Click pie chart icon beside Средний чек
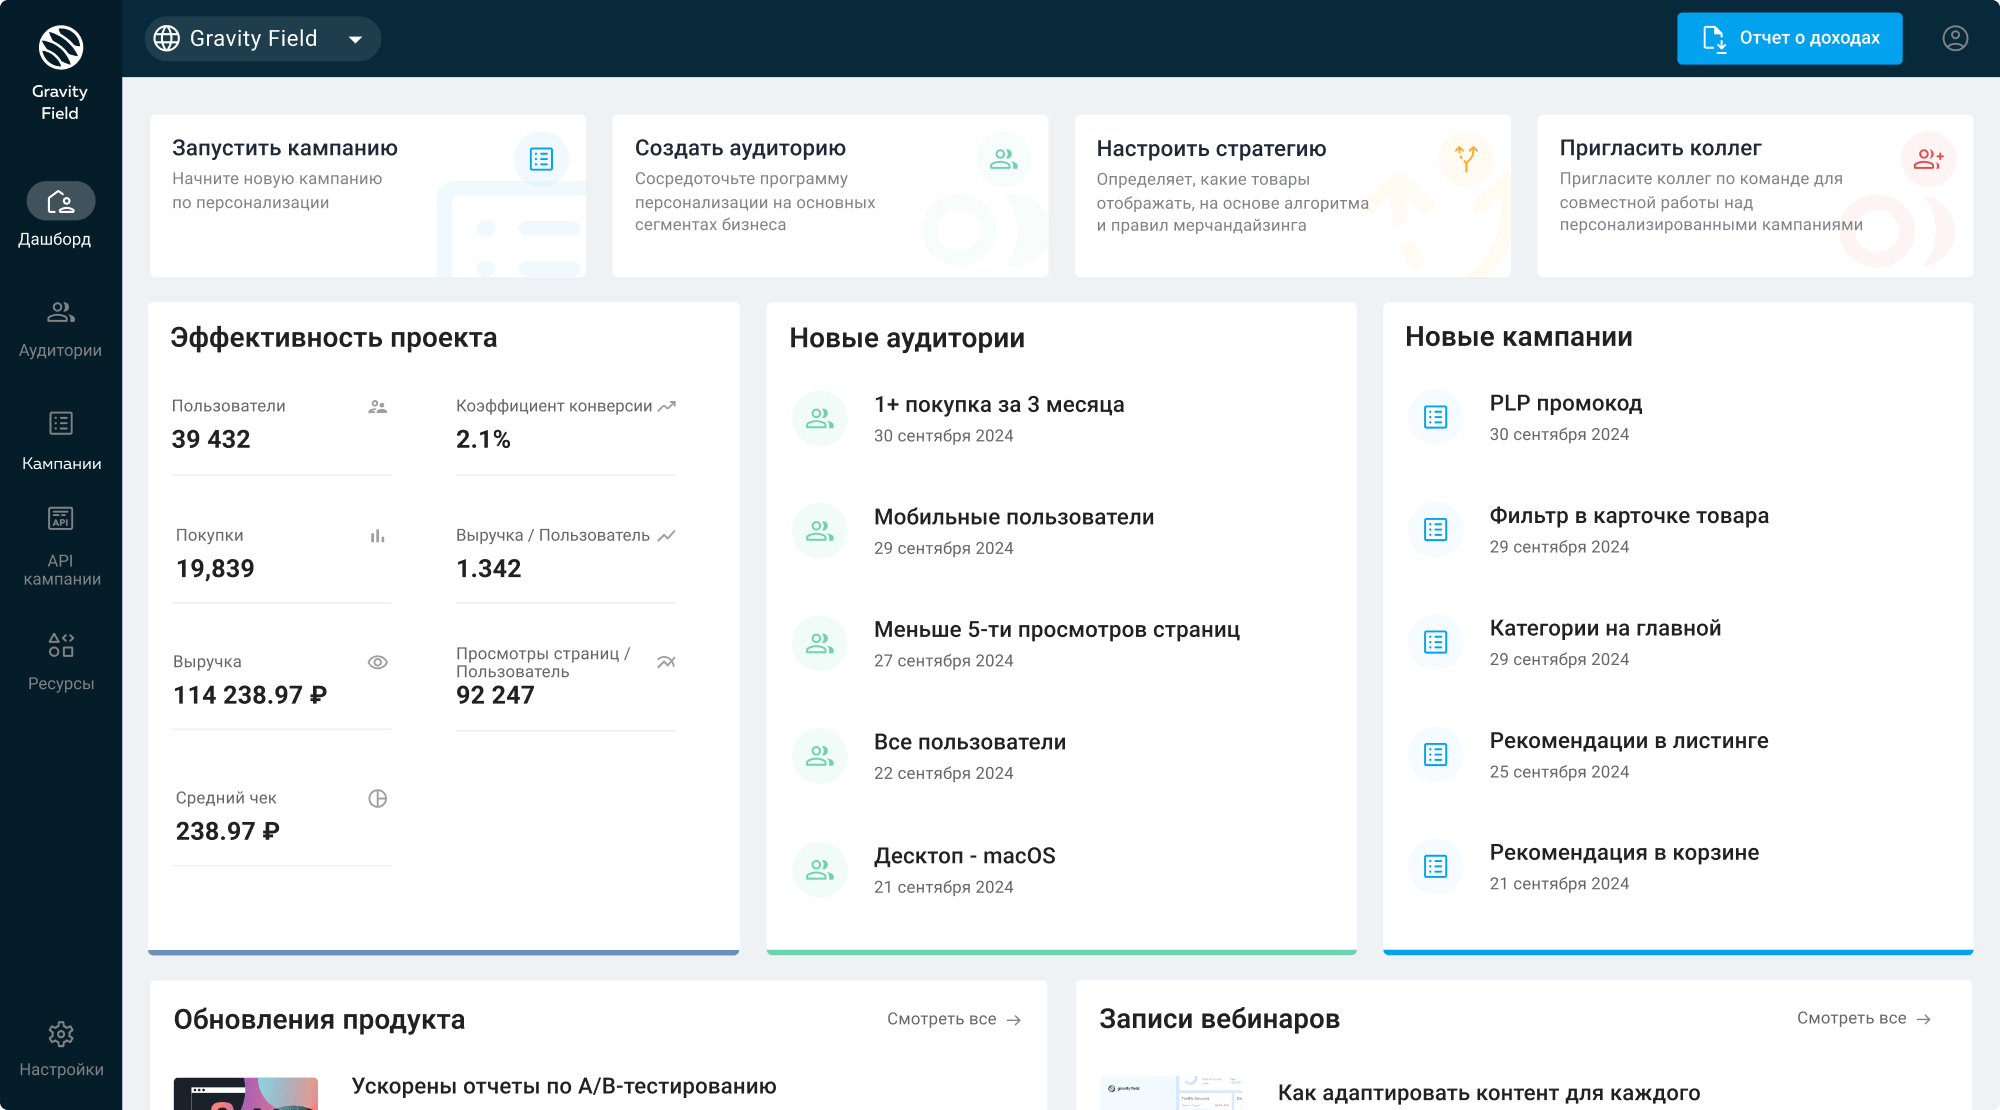The image size is (2000, 1110). pos(377,798)
